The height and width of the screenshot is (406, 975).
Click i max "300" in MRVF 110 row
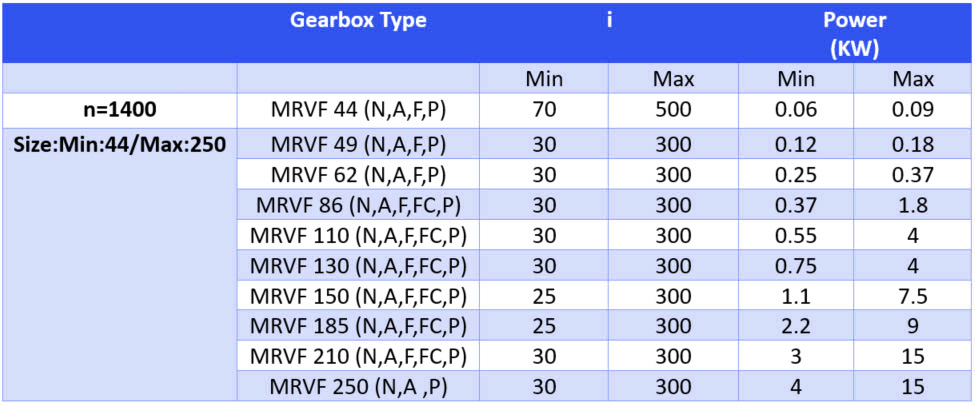click(x=673, y=235)
